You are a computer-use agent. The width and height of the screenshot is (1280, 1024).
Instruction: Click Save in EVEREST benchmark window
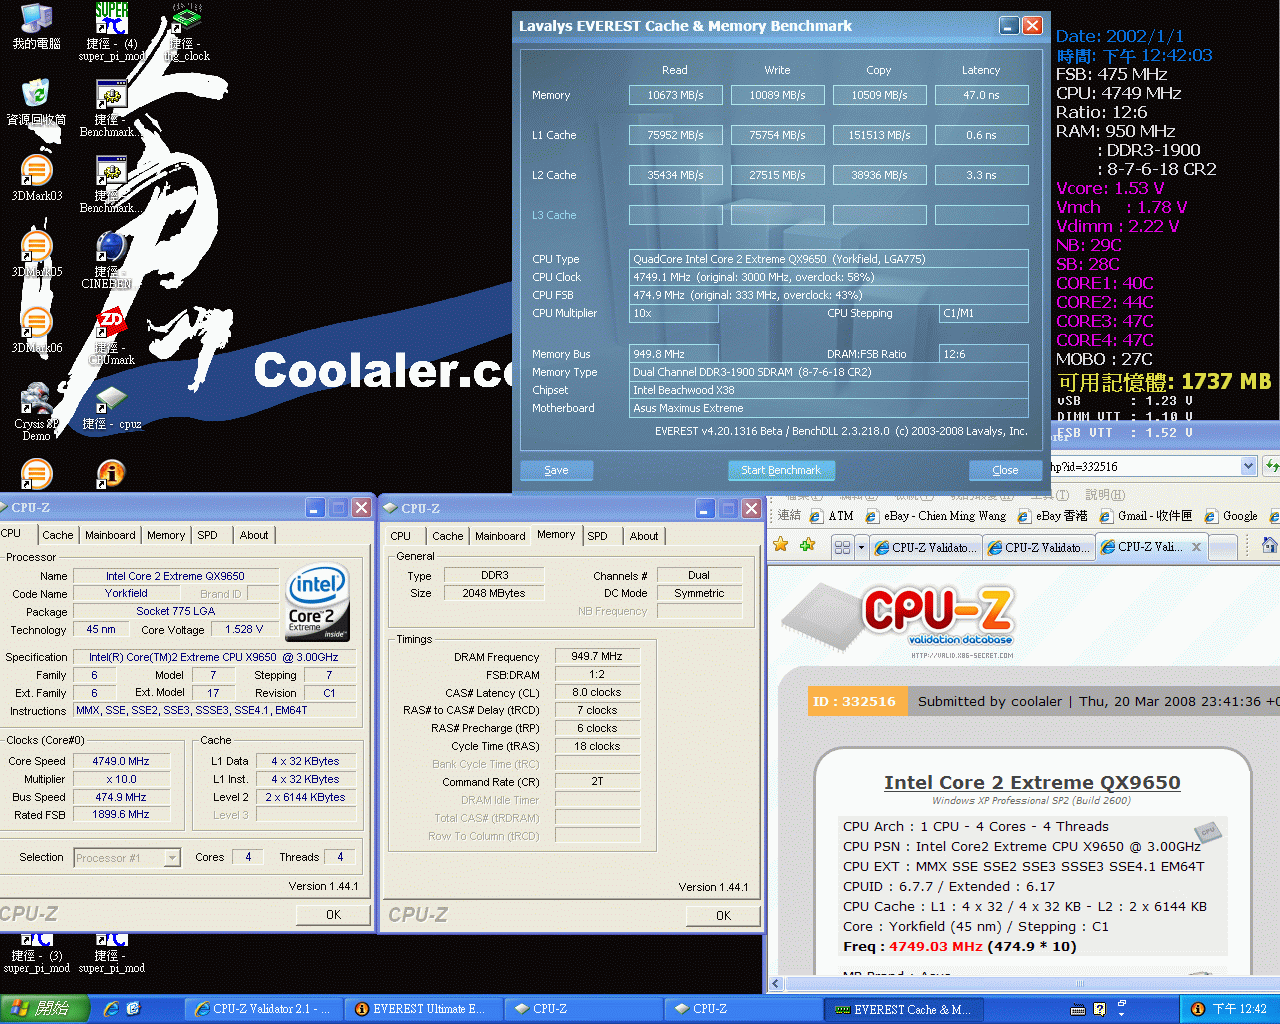[x=557, y=470]
